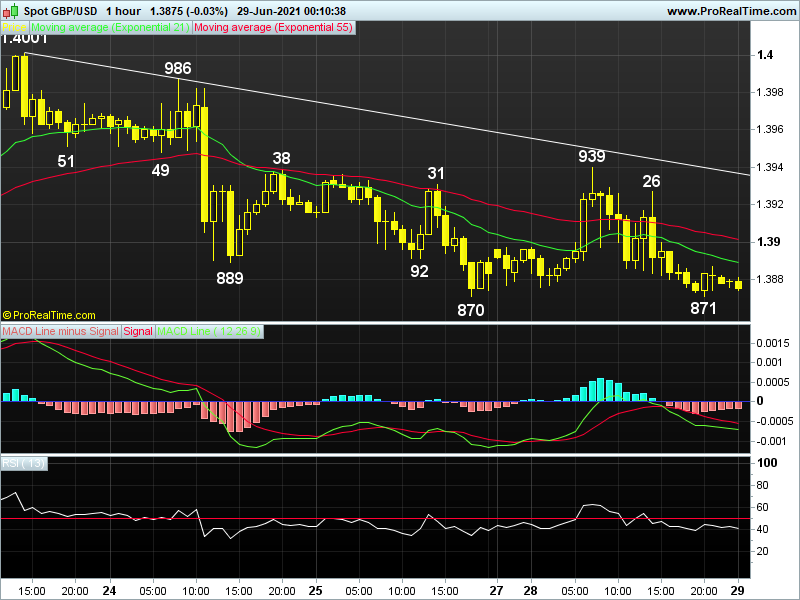Viewport: 800px width, 600px height.
Task: Click the www.ProRealTime.com link
Action: [x=731, y=11]
